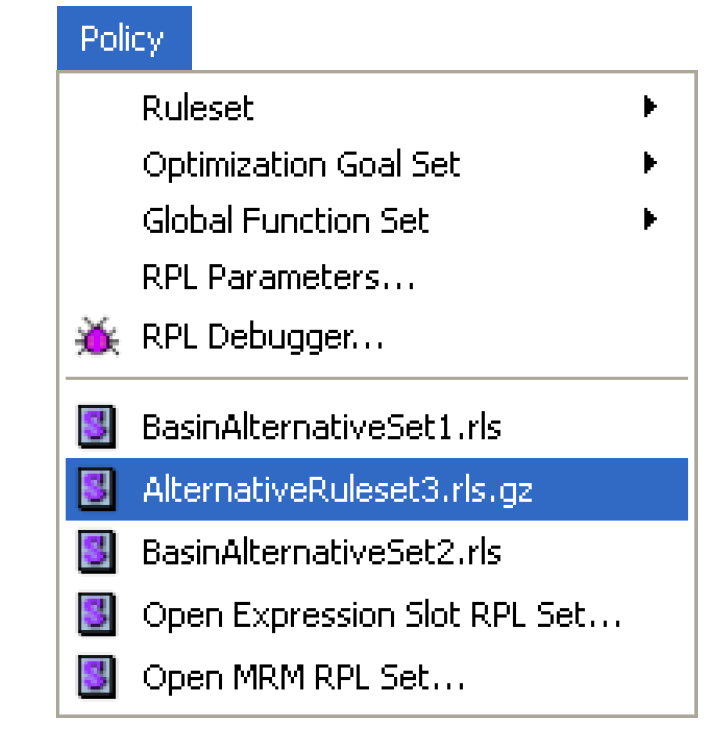Screen dimensions: 715x733
Task: Expand the Ruleset submenu arrow
Action: click(x=650, y=107)
